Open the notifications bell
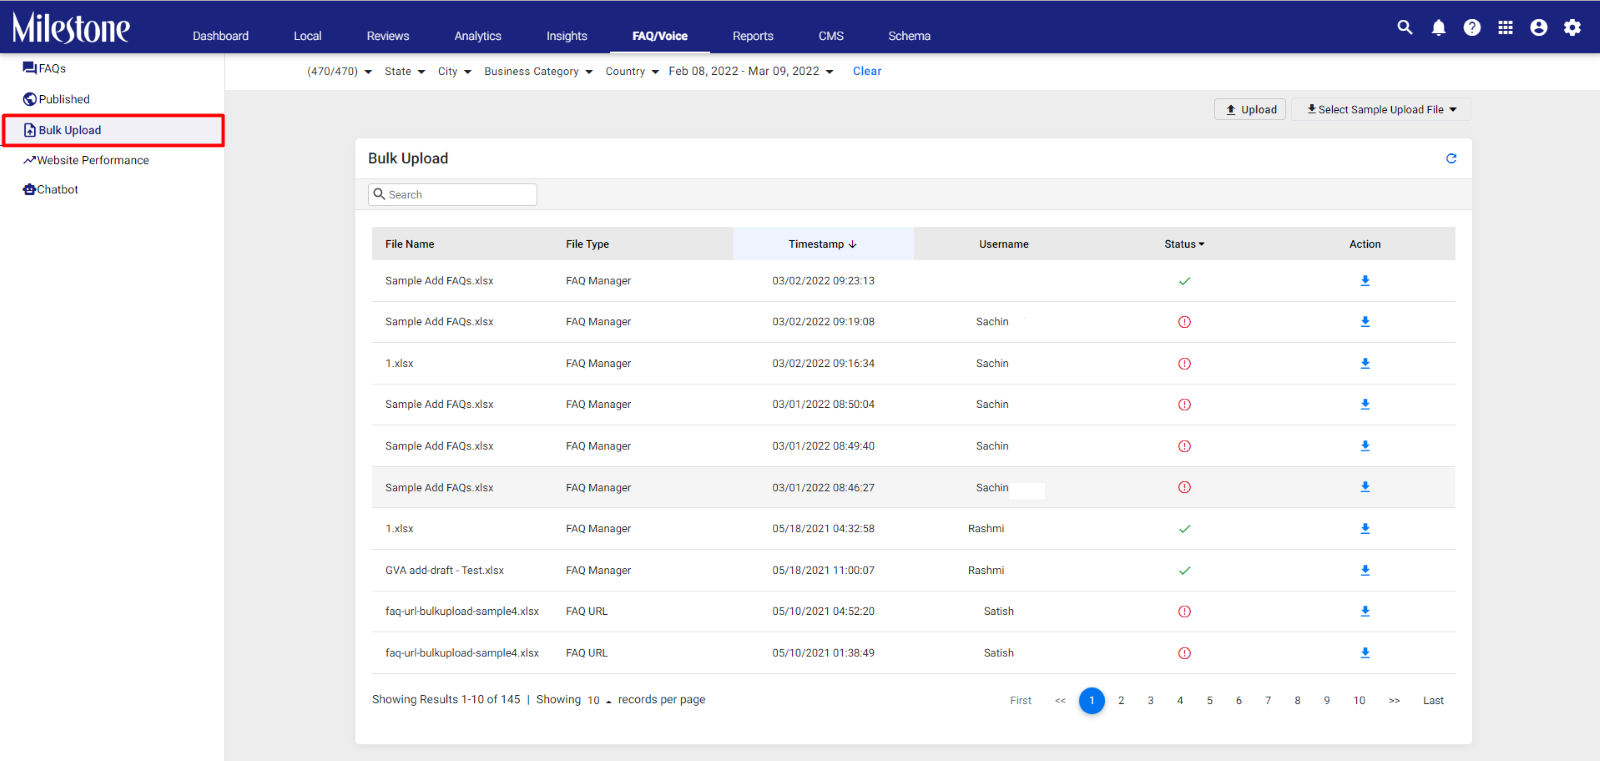The image size is (1600, 761). [1438, 27]
